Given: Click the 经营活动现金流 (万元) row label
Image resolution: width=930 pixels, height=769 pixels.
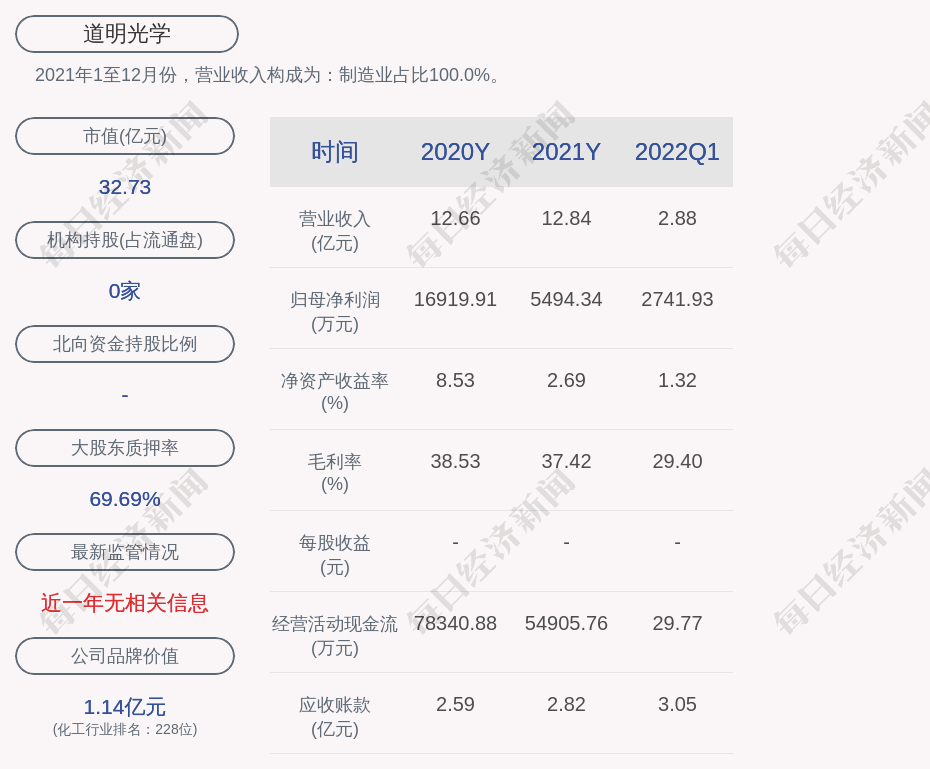Looking at the screenshot, I should click(335, 636).
